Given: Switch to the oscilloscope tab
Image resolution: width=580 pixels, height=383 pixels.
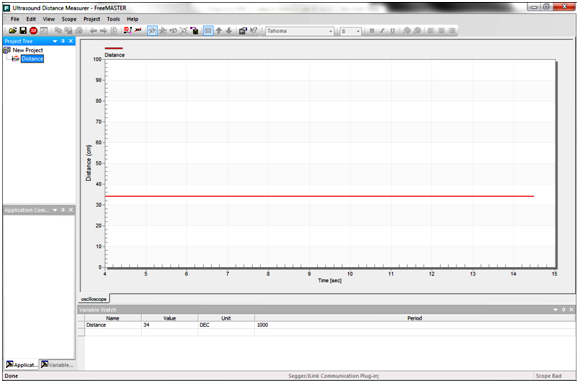Looking at the screenshot, I should tap(94, 299).
